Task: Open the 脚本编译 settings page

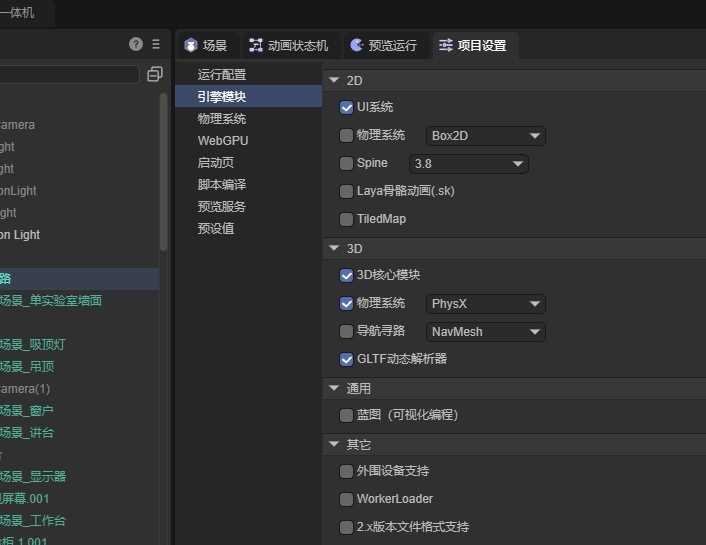Action: 222,185
